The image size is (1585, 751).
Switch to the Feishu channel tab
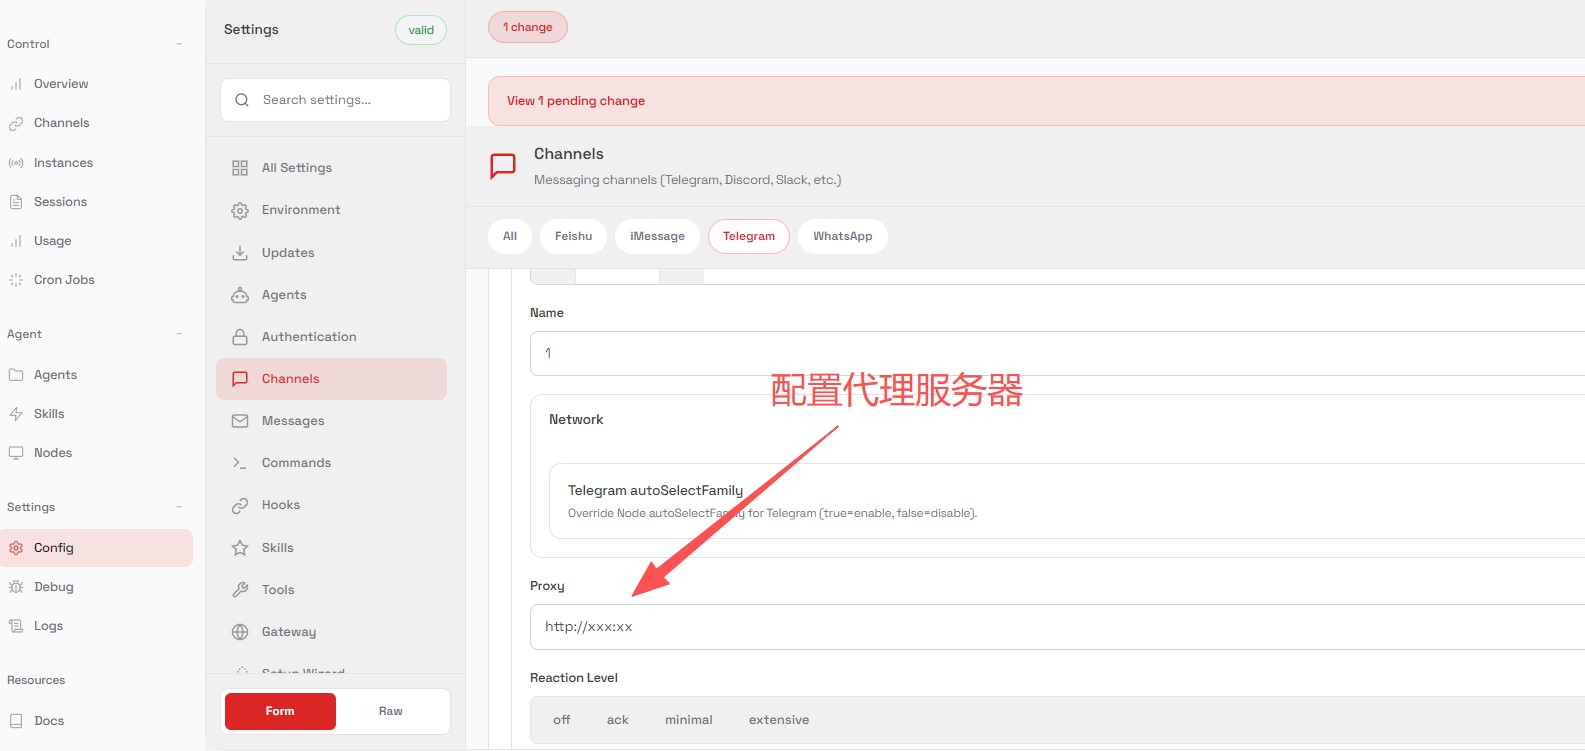pos(573,236)
